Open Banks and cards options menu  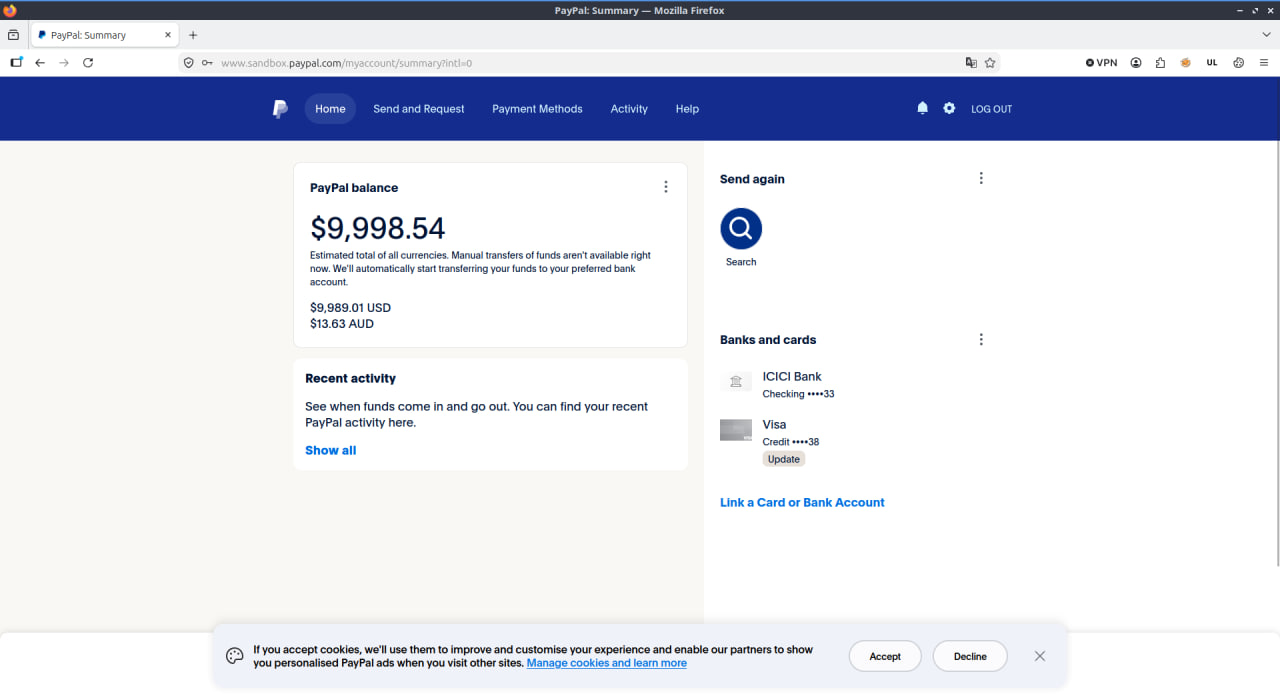point(981,339)
